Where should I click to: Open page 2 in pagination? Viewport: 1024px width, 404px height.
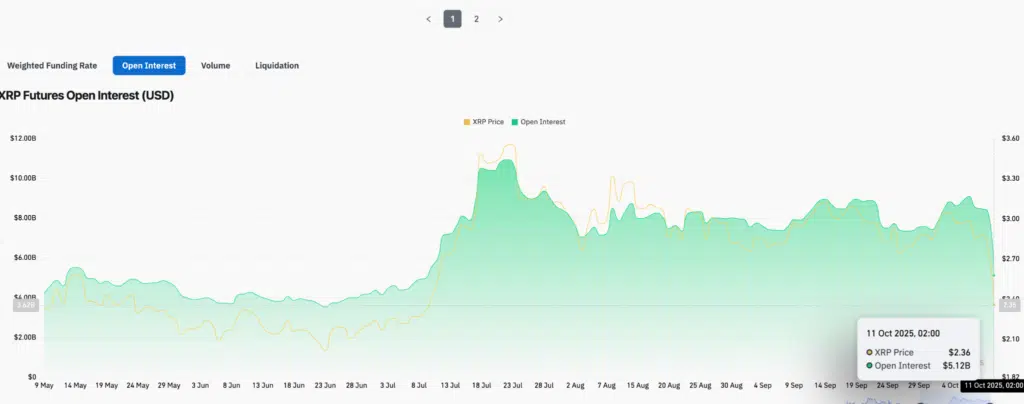pos(476,19)
